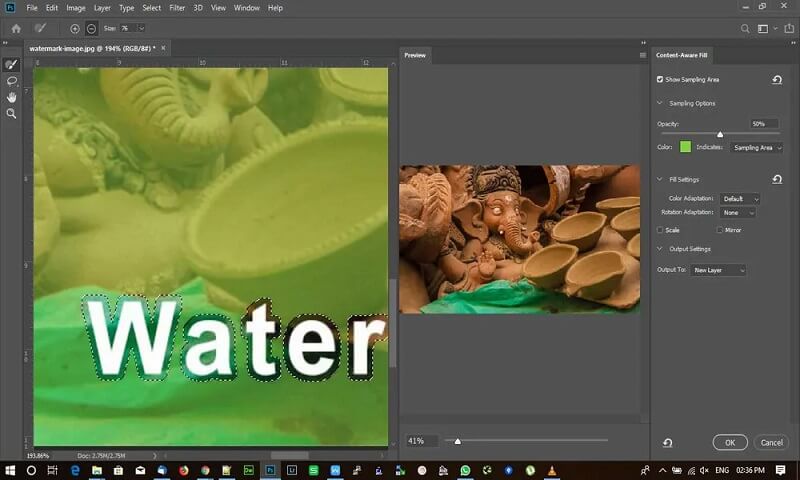The image size is (800, 480).
Task: Click the add to sampling area plus icon
Action: 75,28
